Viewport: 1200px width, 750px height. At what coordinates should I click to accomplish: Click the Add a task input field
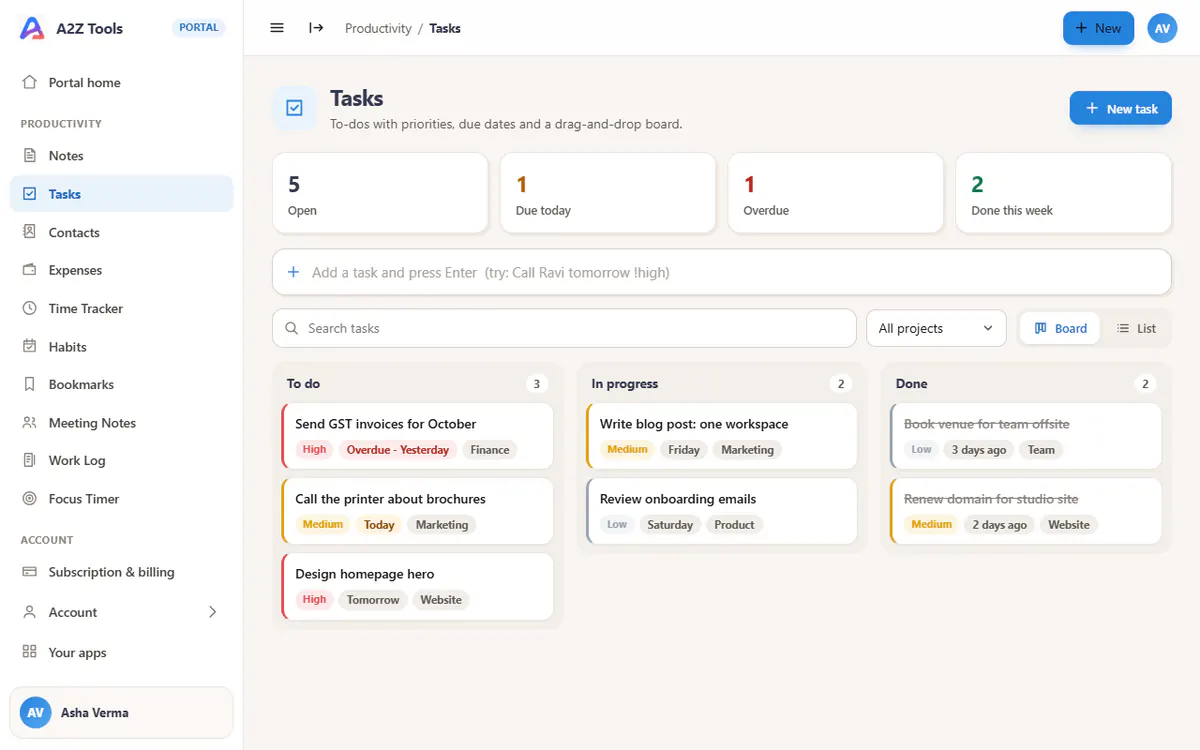pyautogui.click(x=722, y=272)
